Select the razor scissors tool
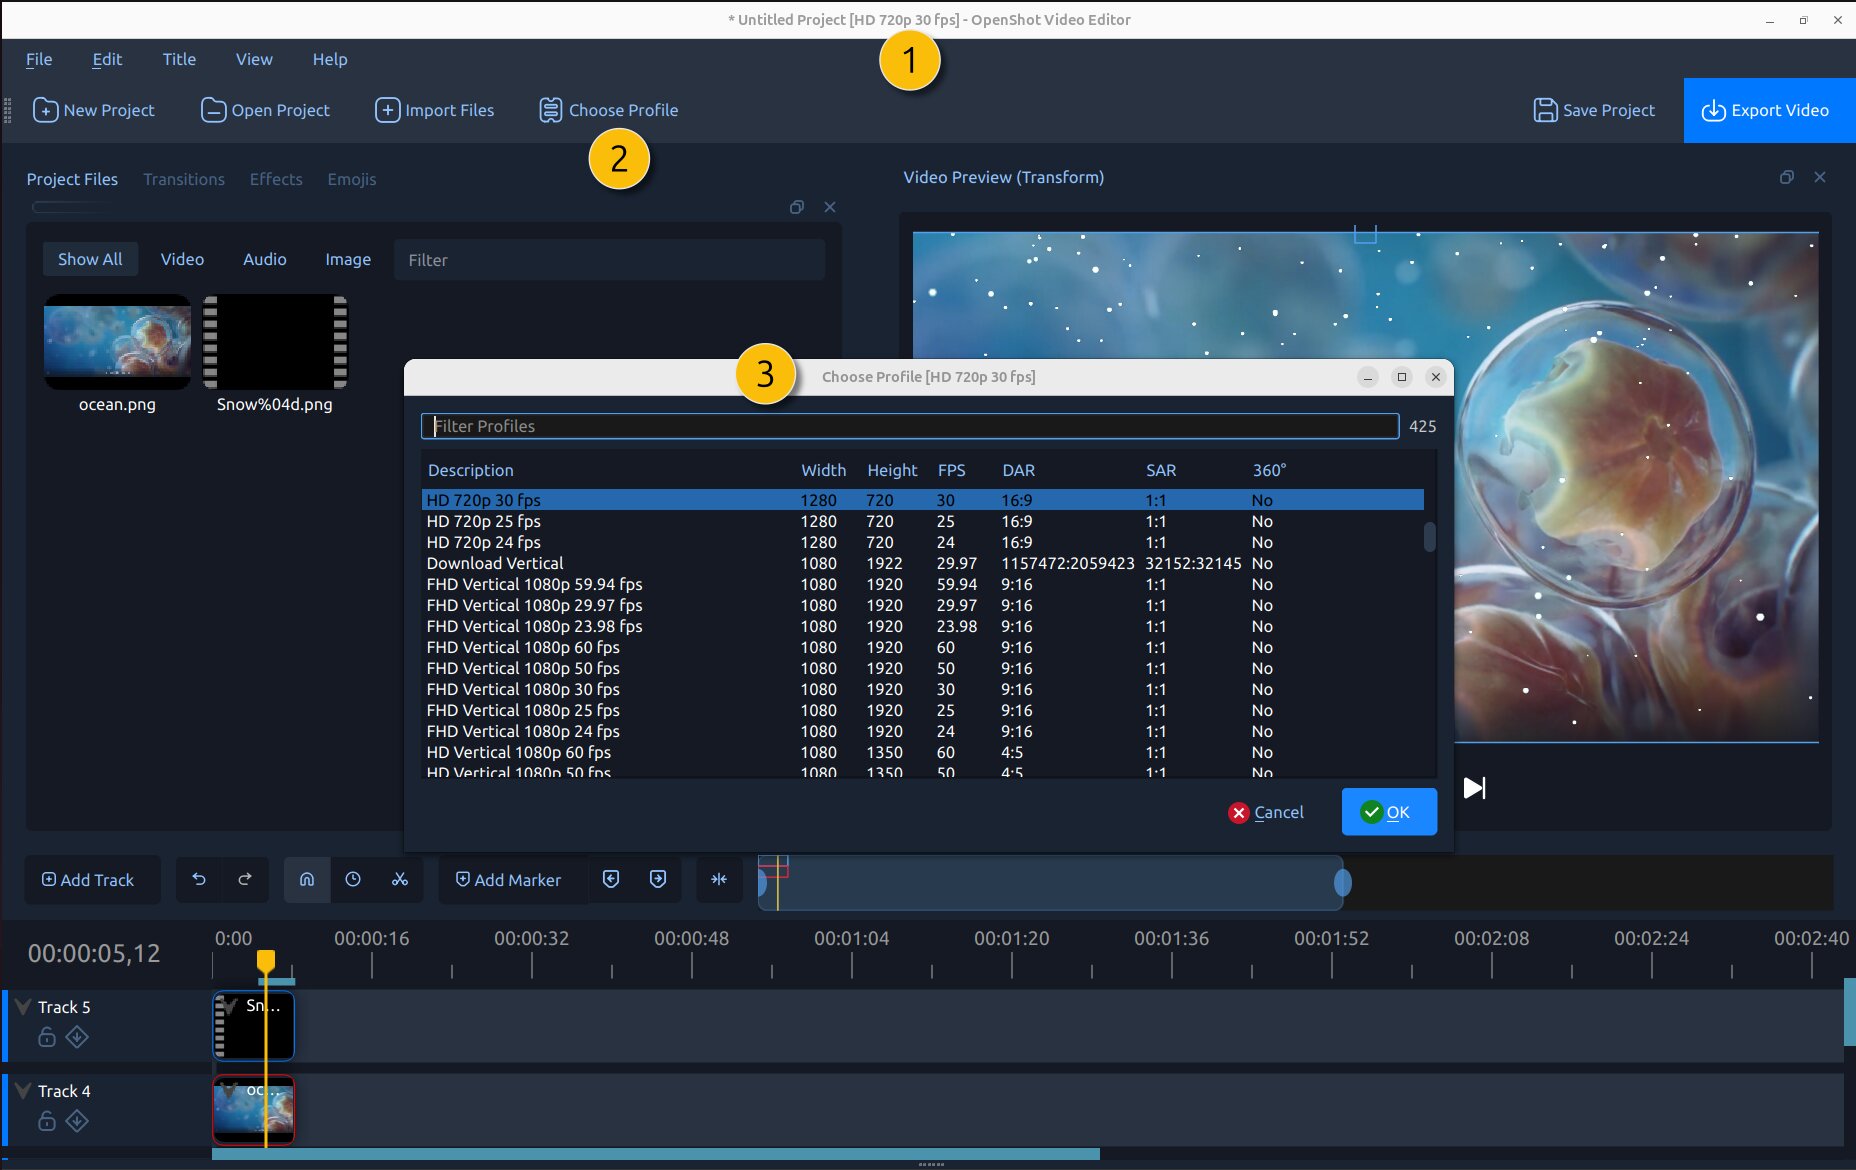Image resolution: width=1856 pixels, height=1170 pixels. 400,879
